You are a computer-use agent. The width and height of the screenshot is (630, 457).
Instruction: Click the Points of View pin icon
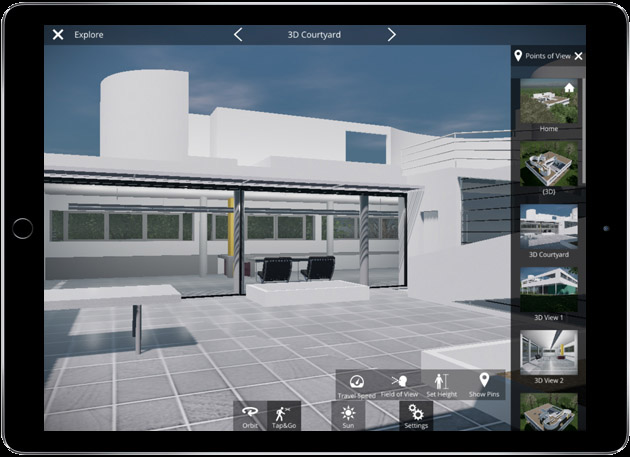518,57
